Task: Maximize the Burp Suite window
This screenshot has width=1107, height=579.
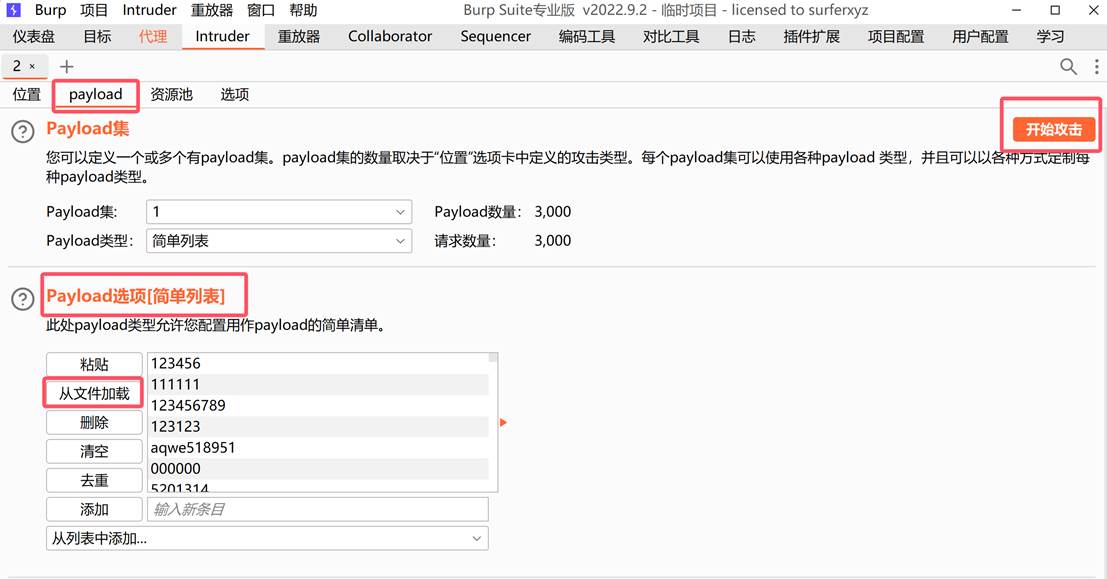Action: tap(1055, 10)
